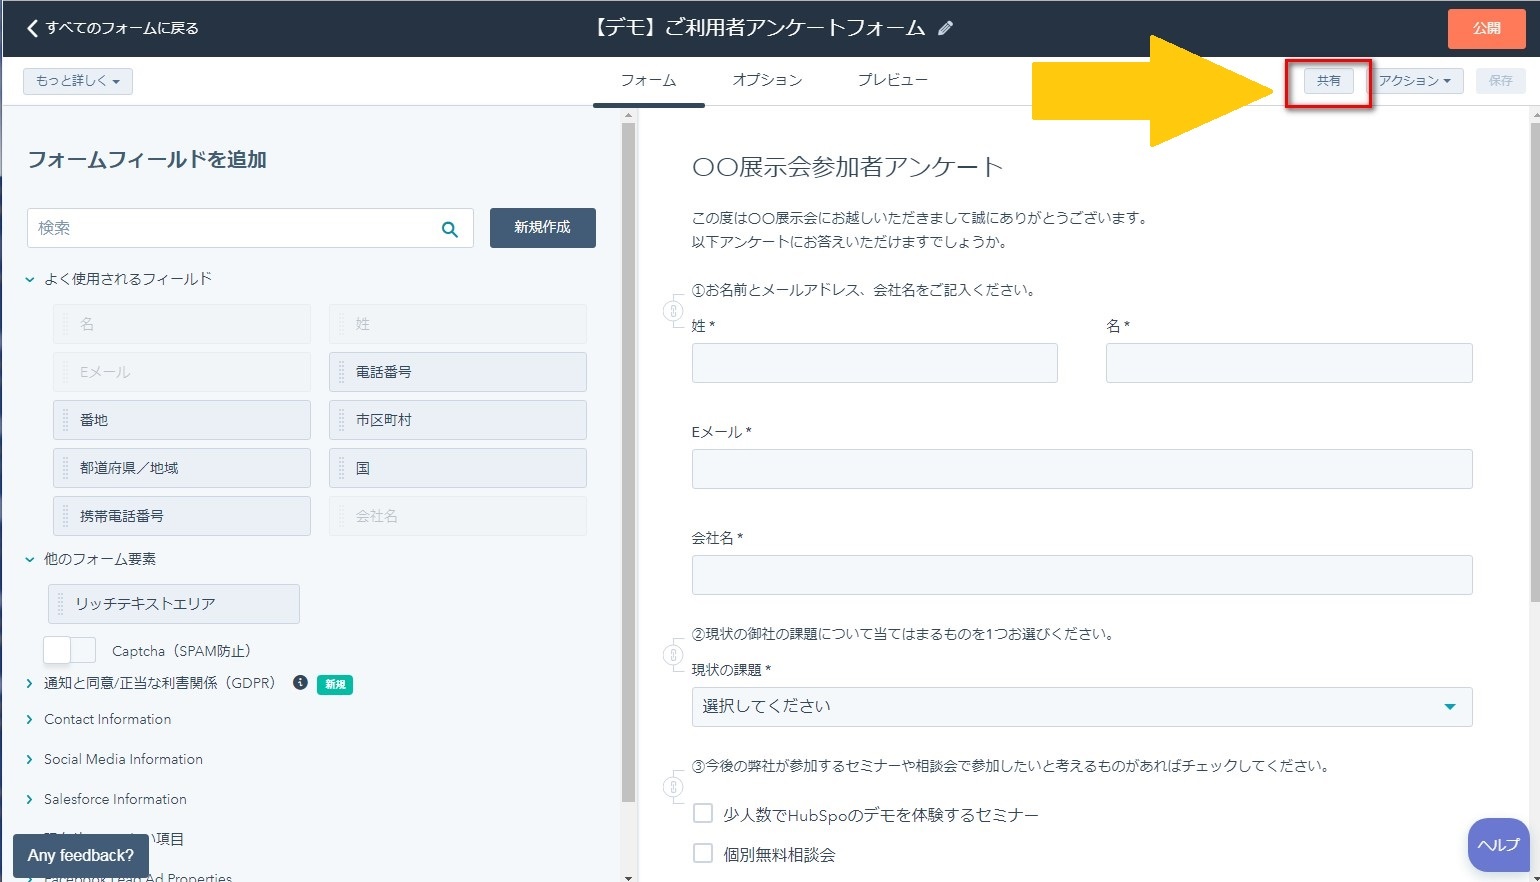
Task: Click the 保存 save button
Action: click(1501, 81)
